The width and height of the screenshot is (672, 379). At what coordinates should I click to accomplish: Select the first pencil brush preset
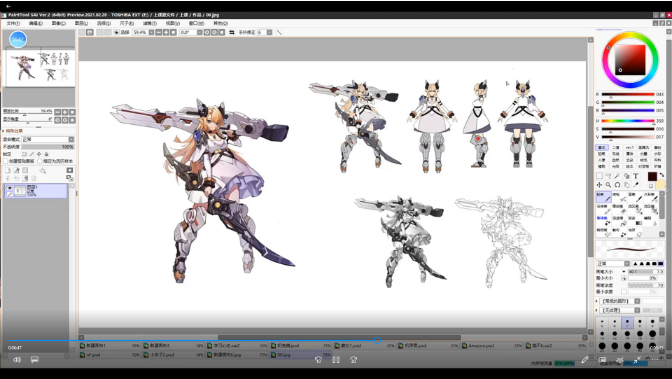[603, 197]
